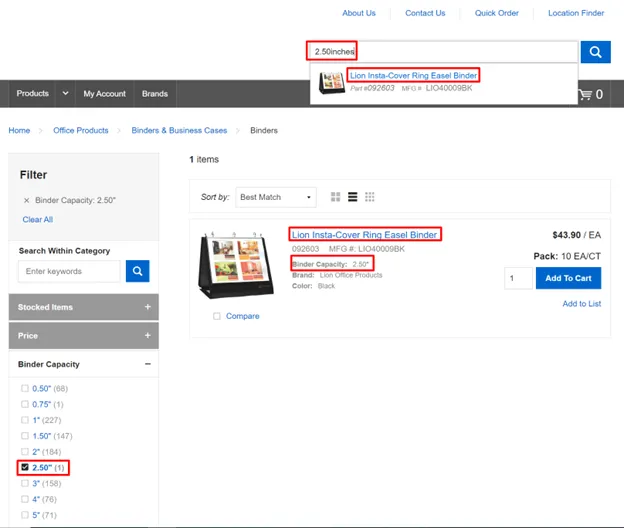Check the 2" binder capacity box

pos(25,452)
